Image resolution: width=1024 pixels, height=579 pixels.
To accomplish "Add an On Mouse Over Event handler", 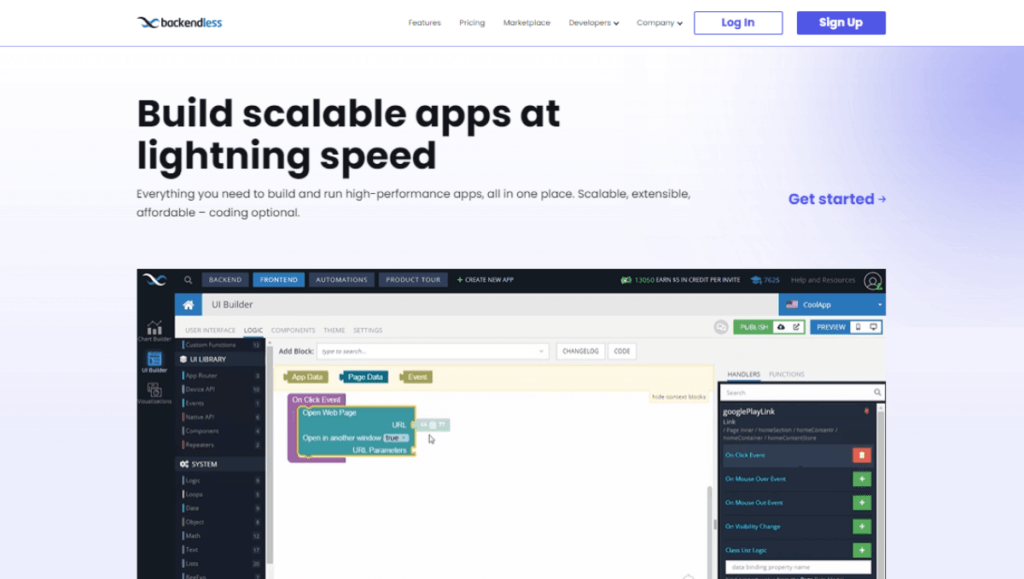I will point(861,479).
